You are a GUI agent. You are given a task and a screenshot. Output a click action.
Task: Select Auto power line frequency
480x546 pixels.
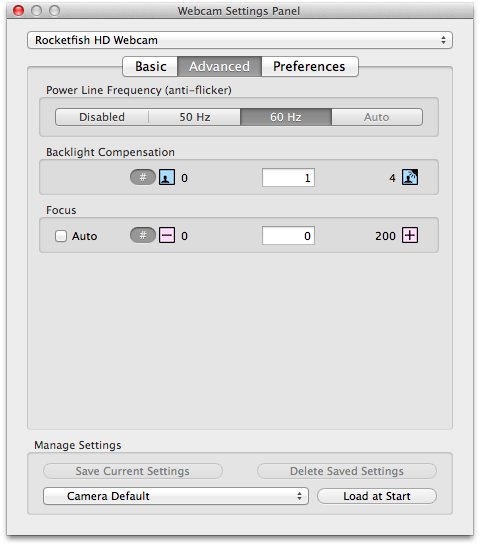click(x=377, y=117)
